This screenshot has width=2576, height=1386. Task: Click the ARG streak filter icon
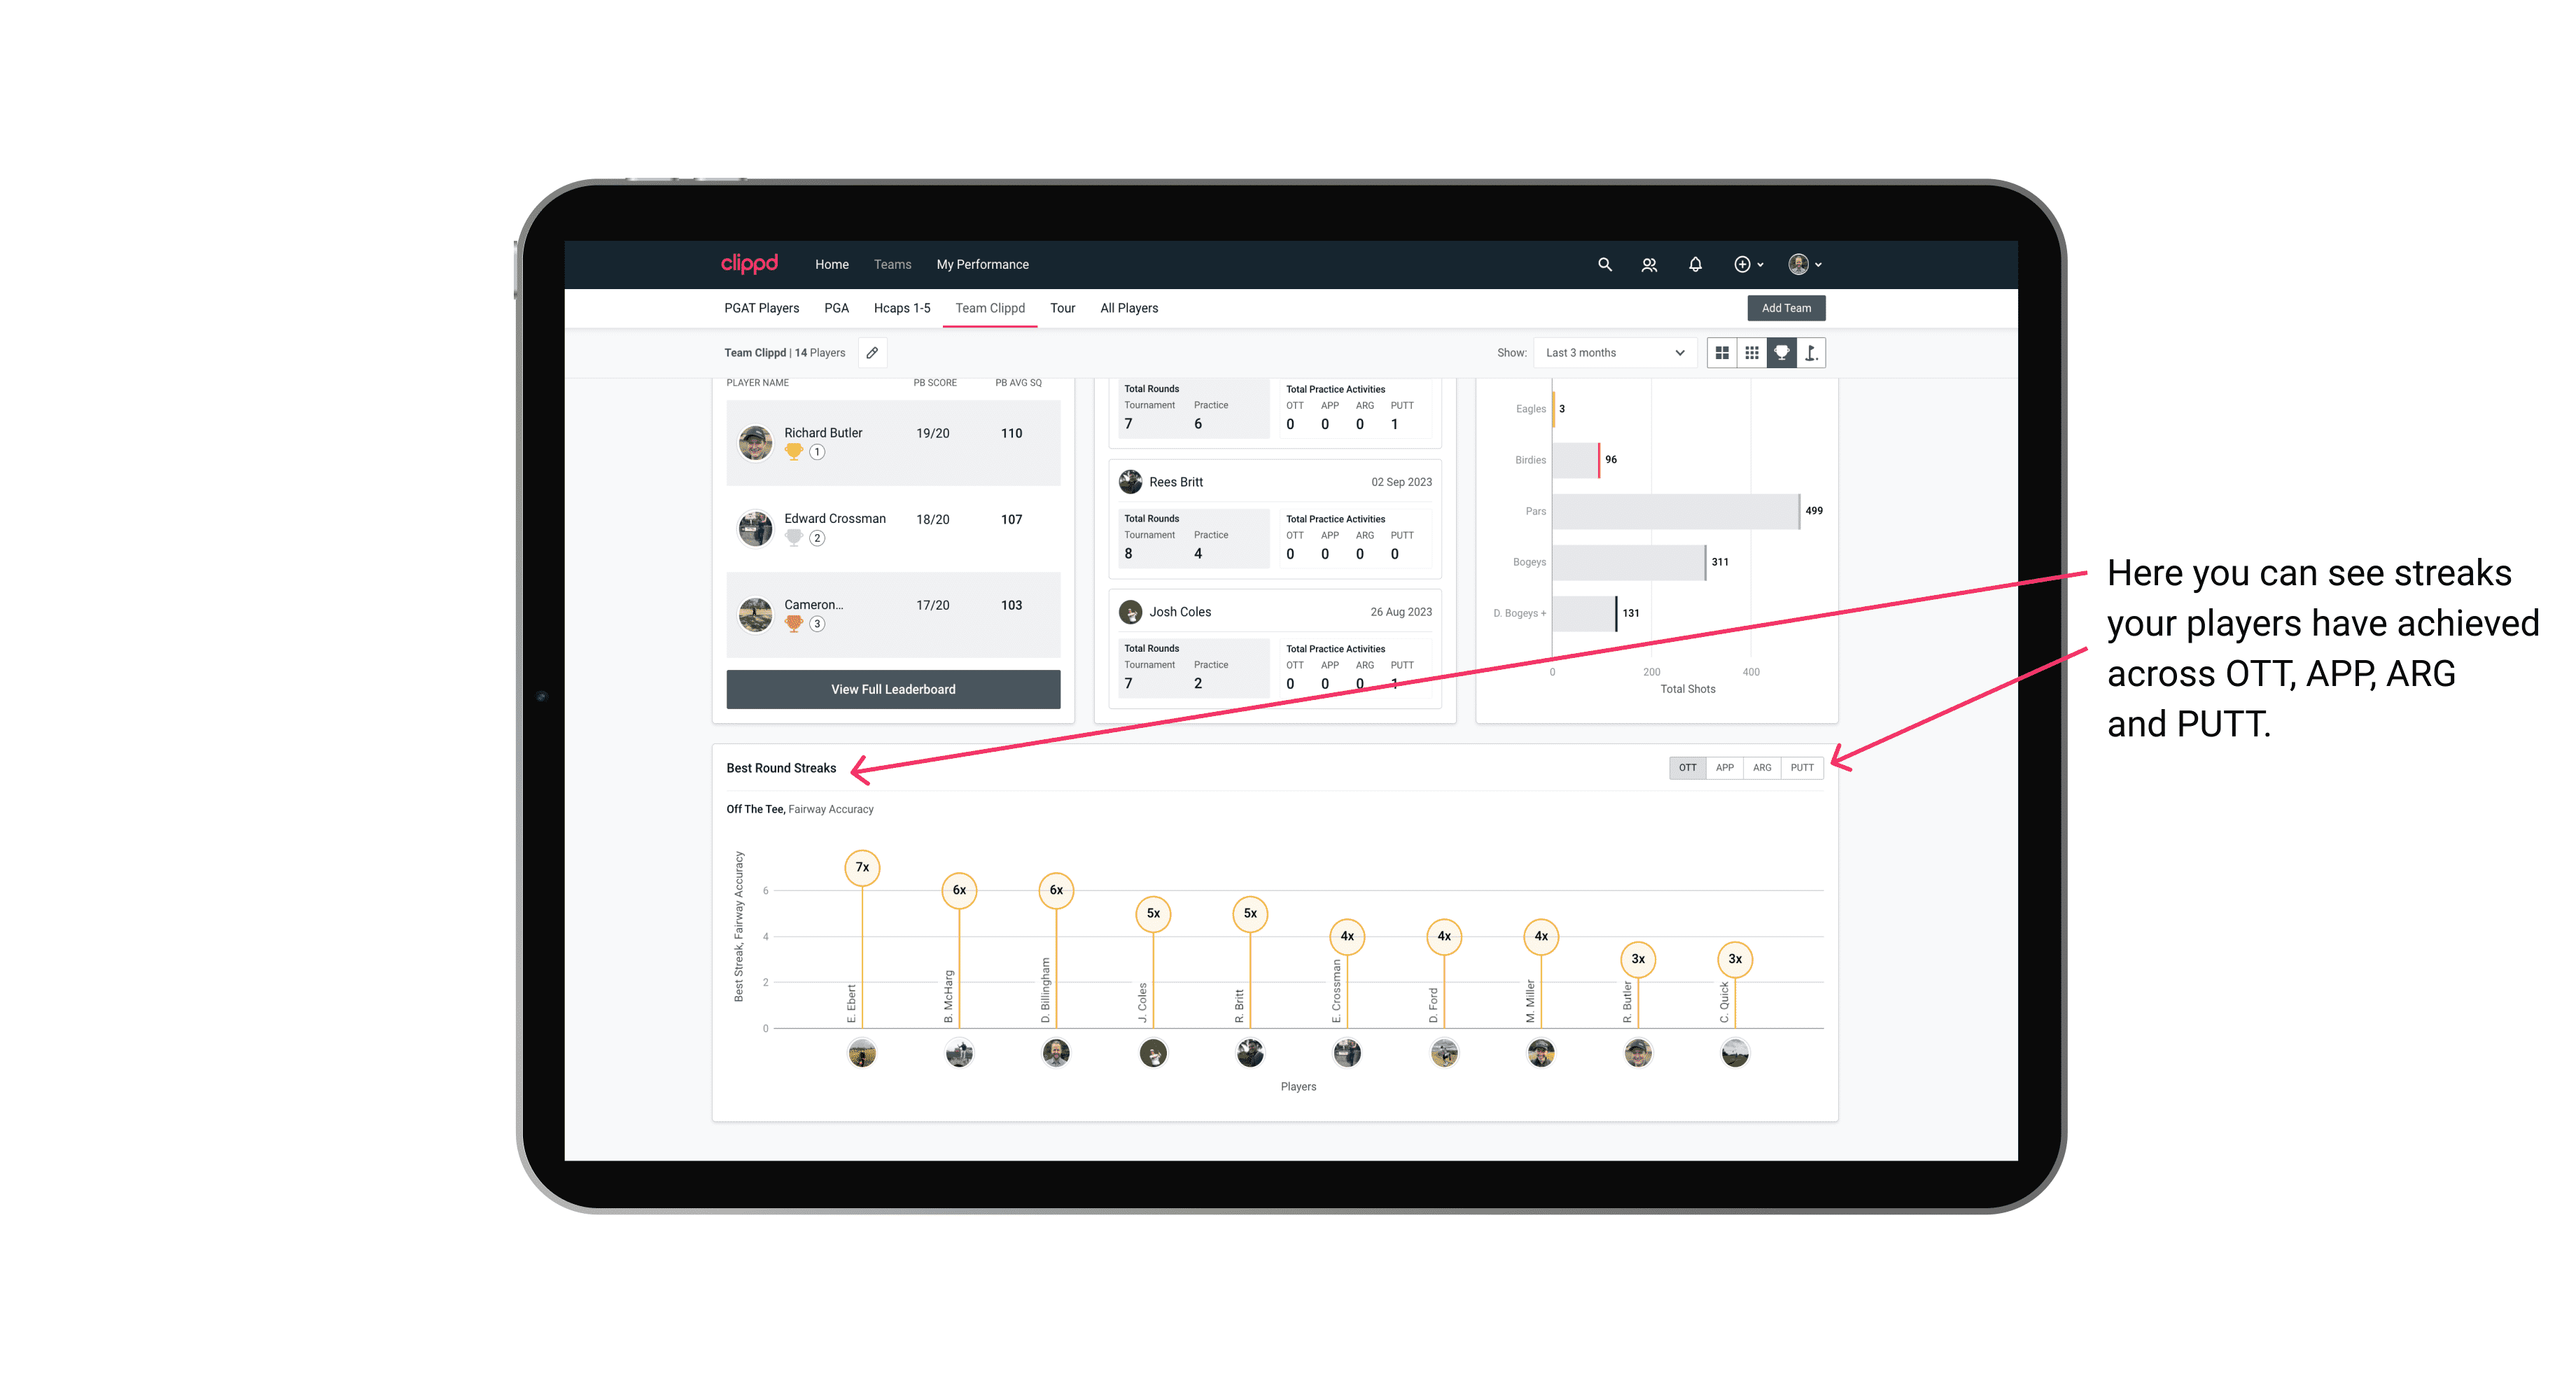(1764, 768)
